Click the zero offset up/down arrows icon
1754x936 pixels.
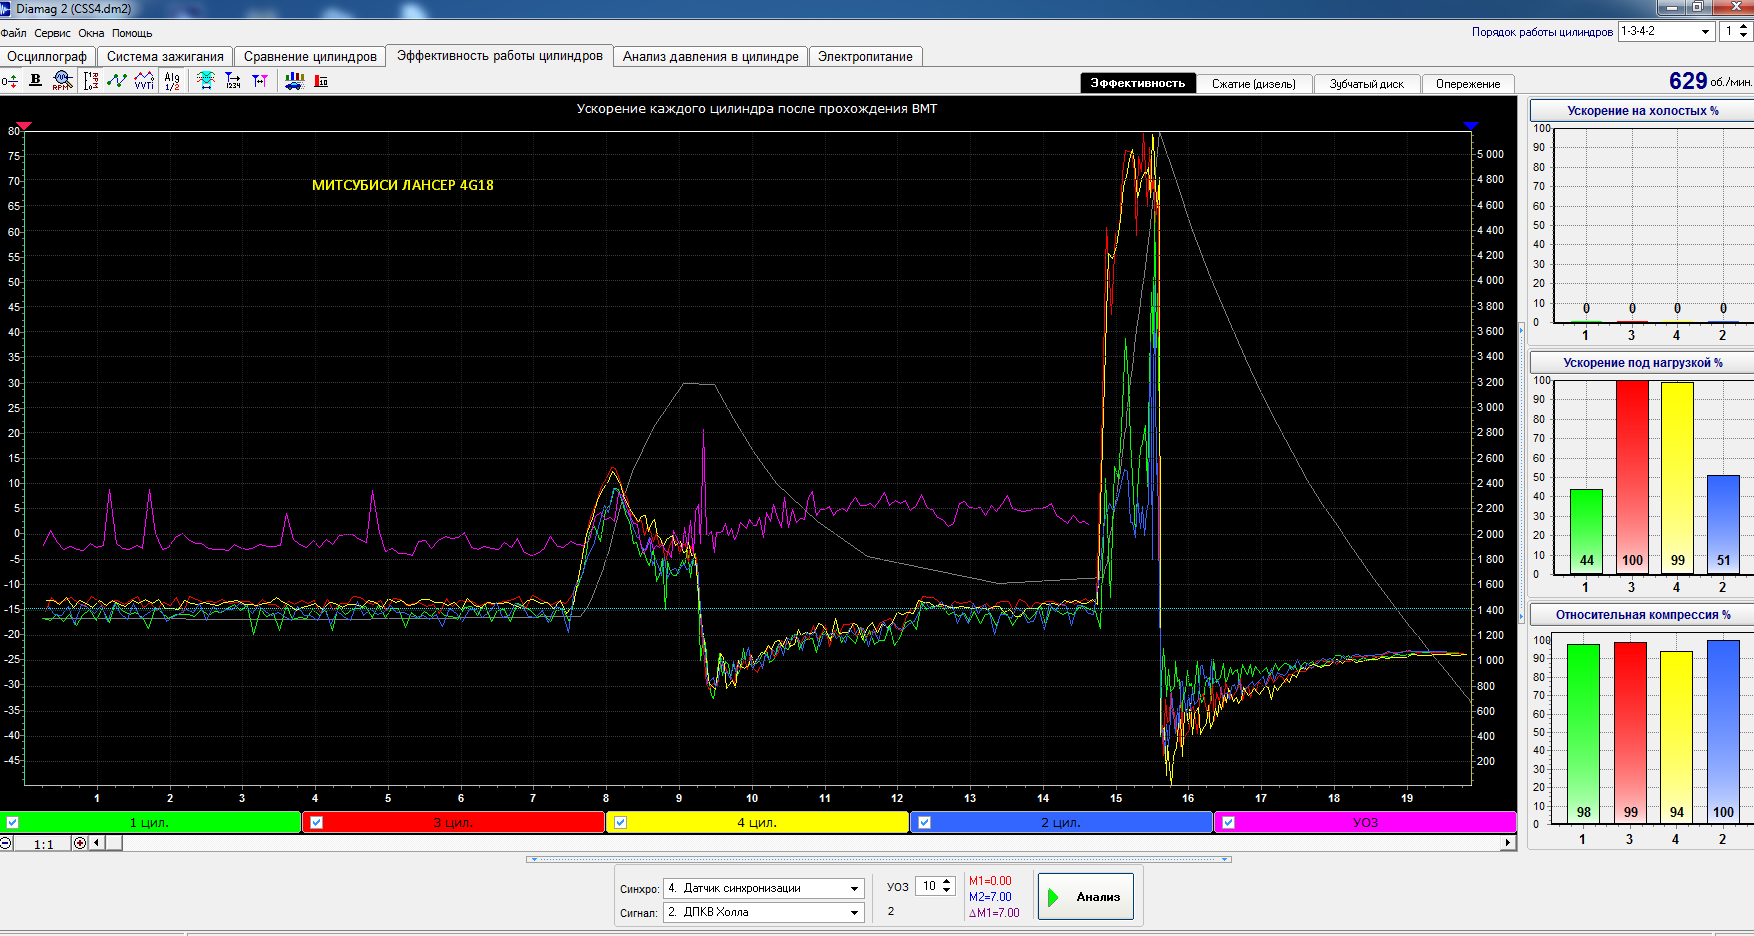[10, 81]
